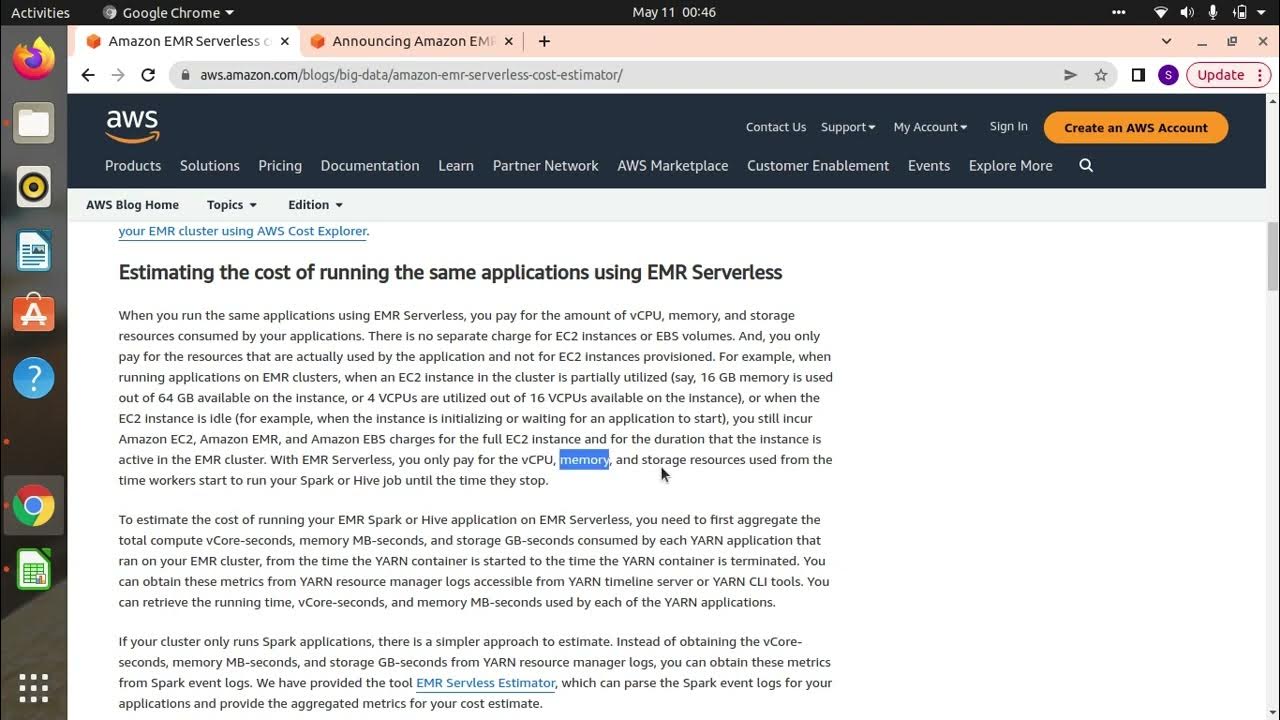Click Create an AWS Account button
The height and width of the screenshot is (720, 1280).
pos(1136,128)
